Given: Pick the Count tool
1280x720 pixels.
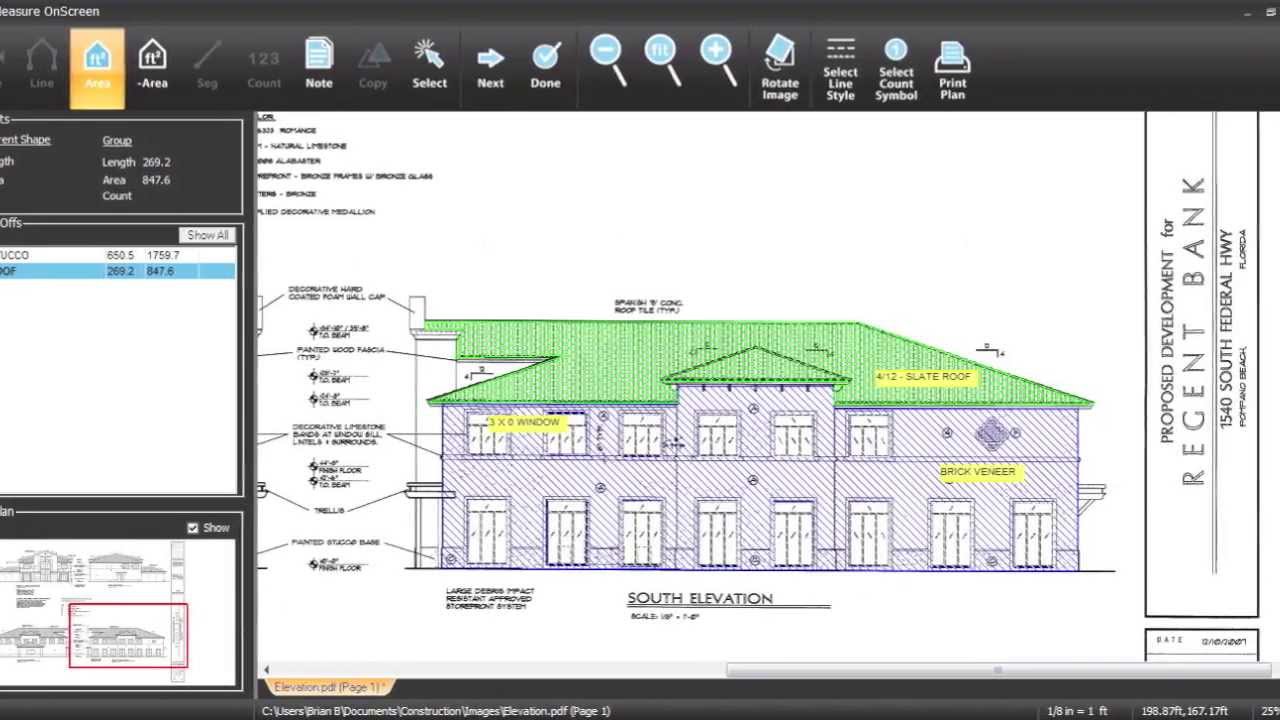Looking at the screenshot, I should click(x=264, y=66).
